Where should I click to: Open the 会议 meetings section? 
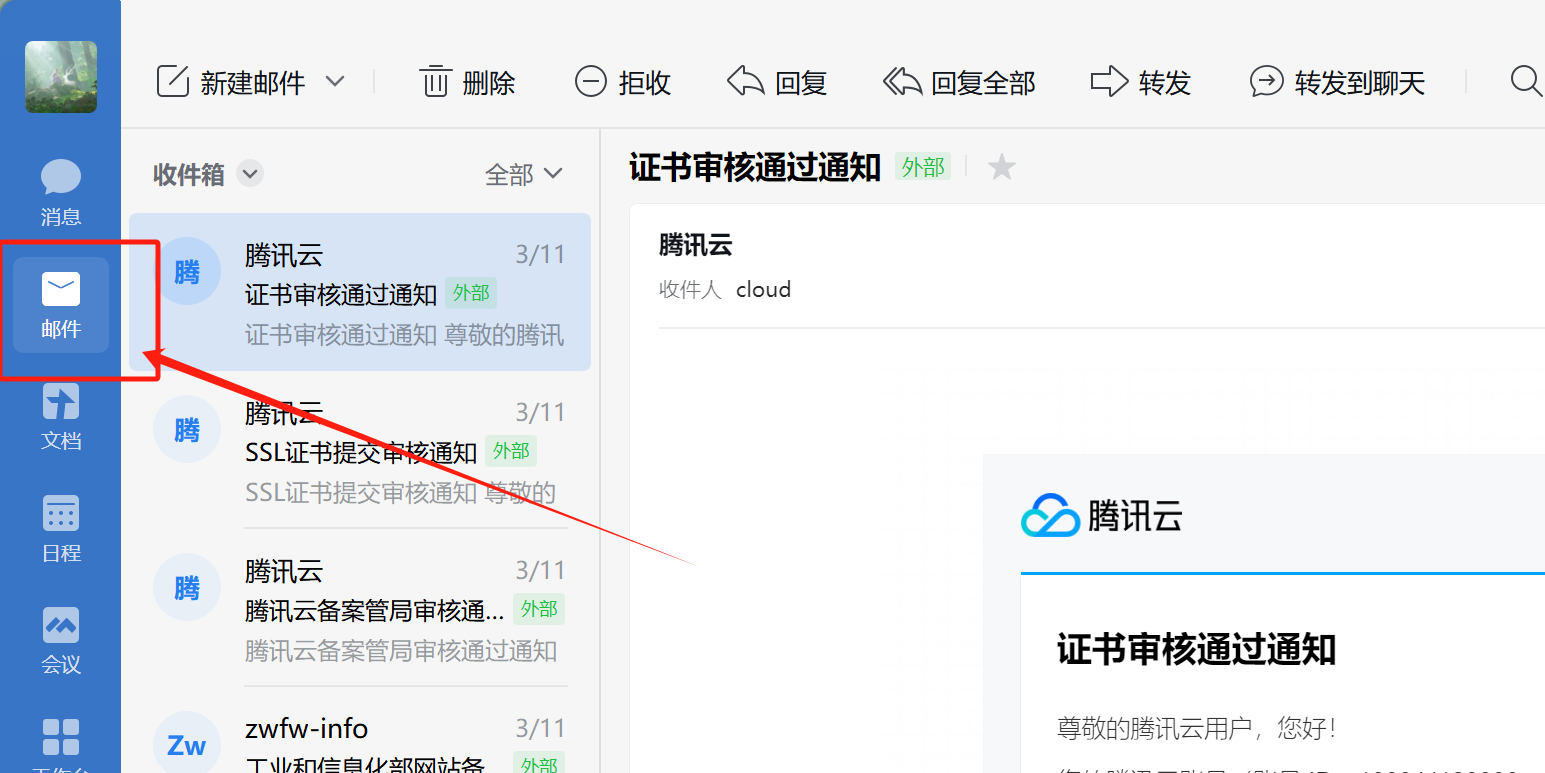[61, 641]
